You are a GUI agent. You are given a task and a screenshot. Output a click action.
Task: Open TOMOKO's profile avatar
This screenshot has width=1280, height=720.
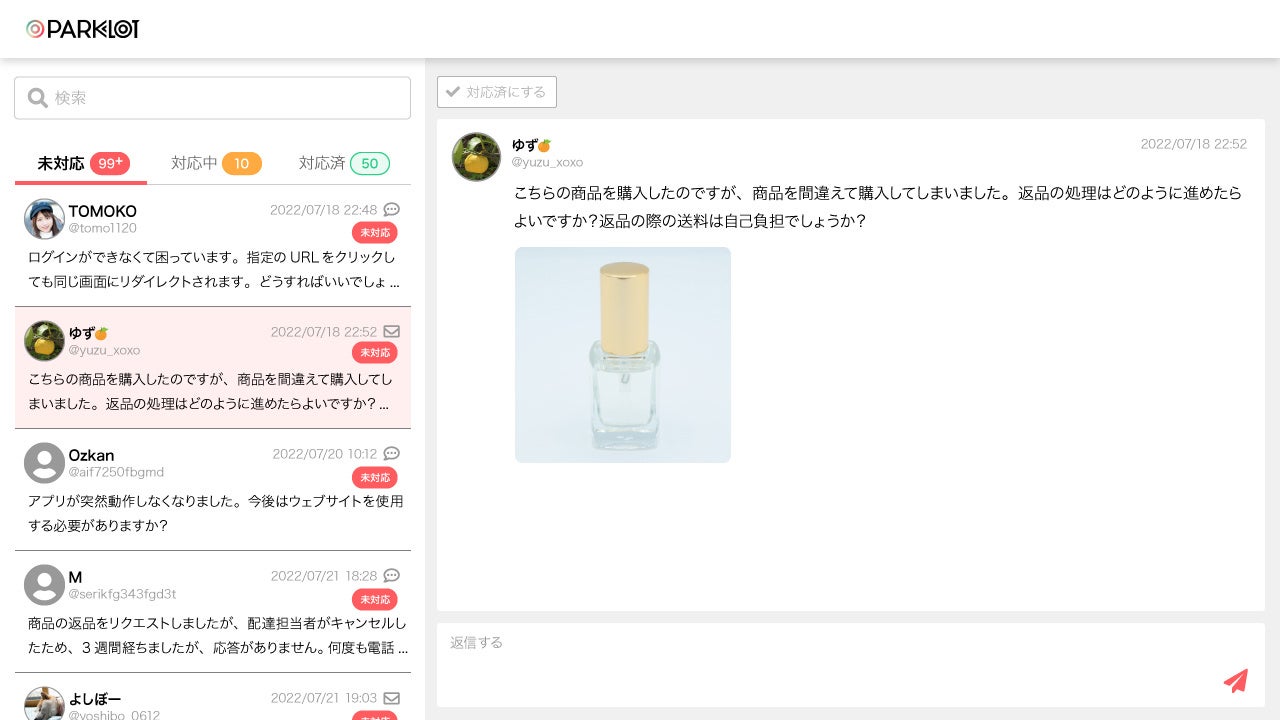[x=44, y=219]
